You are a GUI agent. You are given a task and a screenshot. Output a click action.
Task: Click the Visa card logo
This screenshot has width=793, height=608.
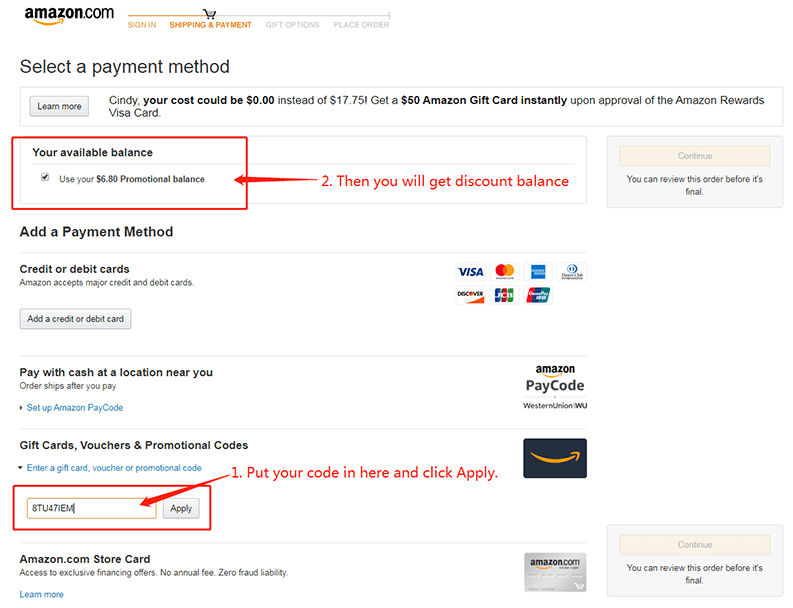click(470, 272)
